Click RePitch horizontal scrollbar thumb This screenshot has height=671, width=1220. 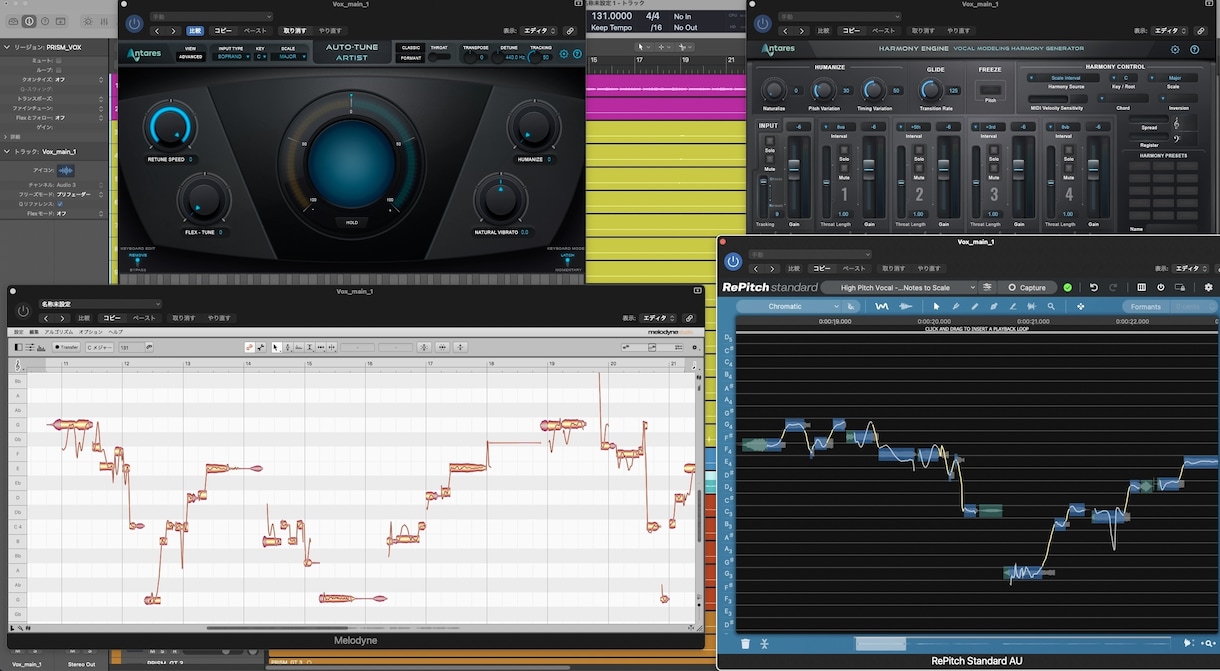click(880, 643)
